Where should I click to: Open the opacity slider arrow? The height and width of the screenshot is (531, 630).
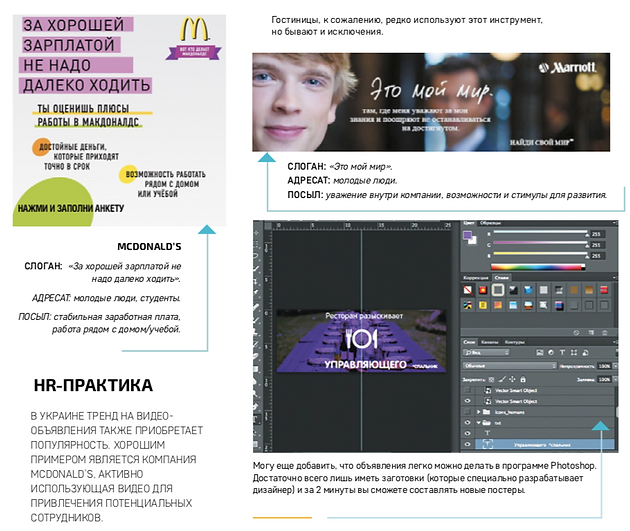(x=616, y=366)
